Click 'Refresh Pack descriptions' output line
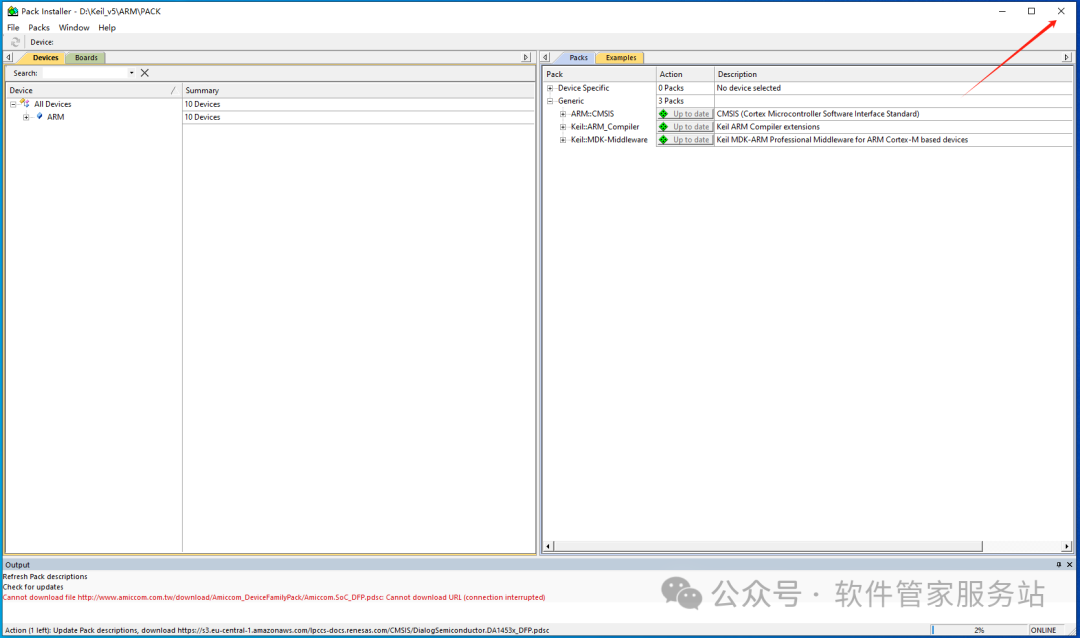 coord(45,577)
